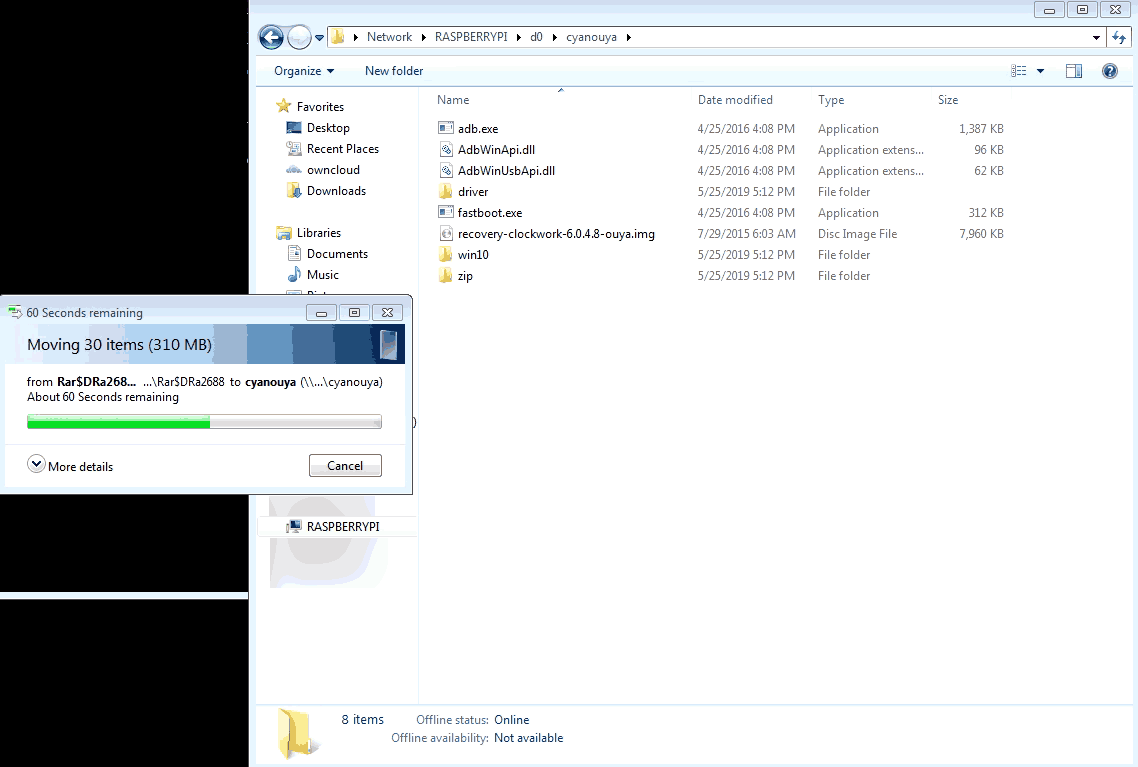Viewport: 1138px width, 767px height.
Task: Sort by Date modified column header
Action: (735, 100)
